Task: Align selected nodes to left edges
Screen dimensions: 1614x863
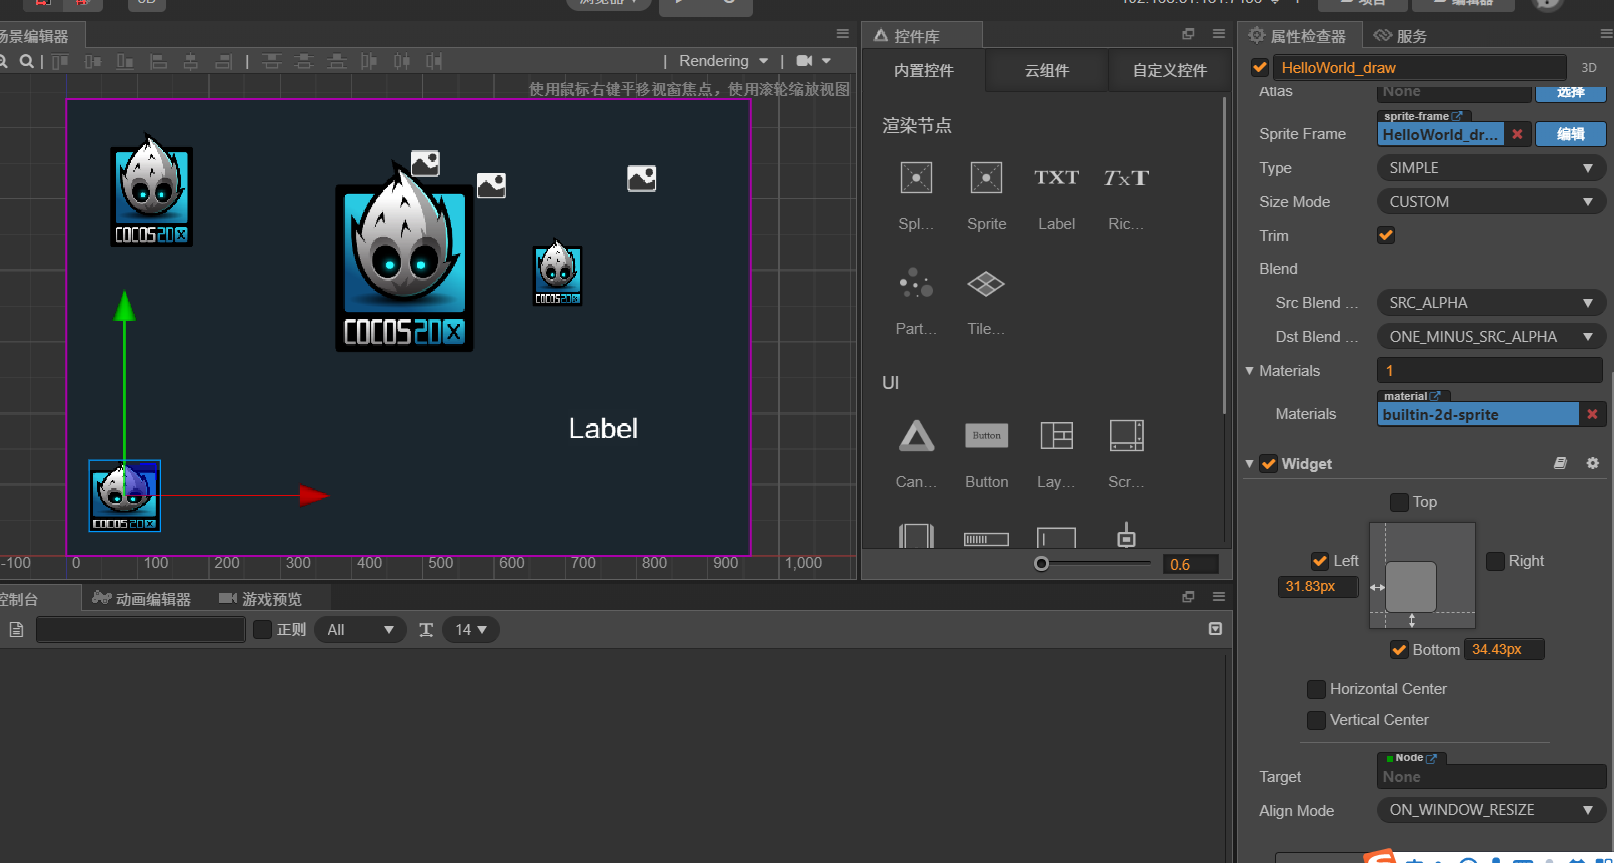Action: (158, 61)
